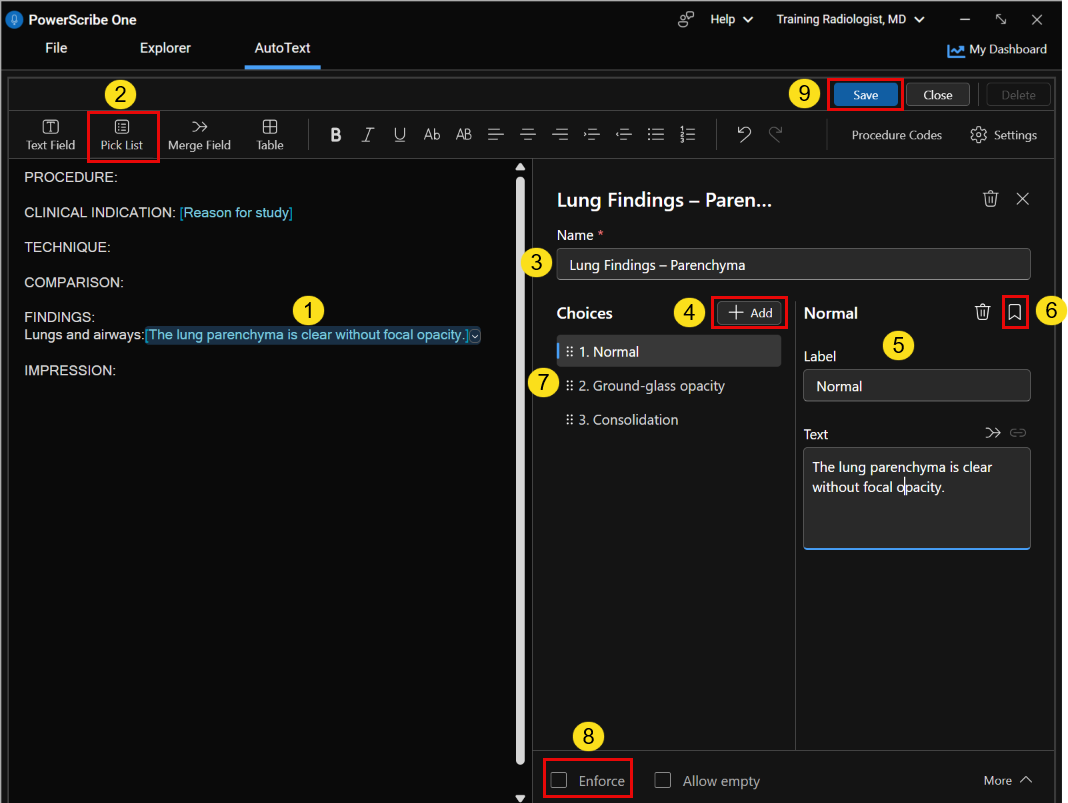The image size is (1068, 803).
Task: Apply all-caps AB formatting
Action: pyautogui.click(x=464, y=135)
